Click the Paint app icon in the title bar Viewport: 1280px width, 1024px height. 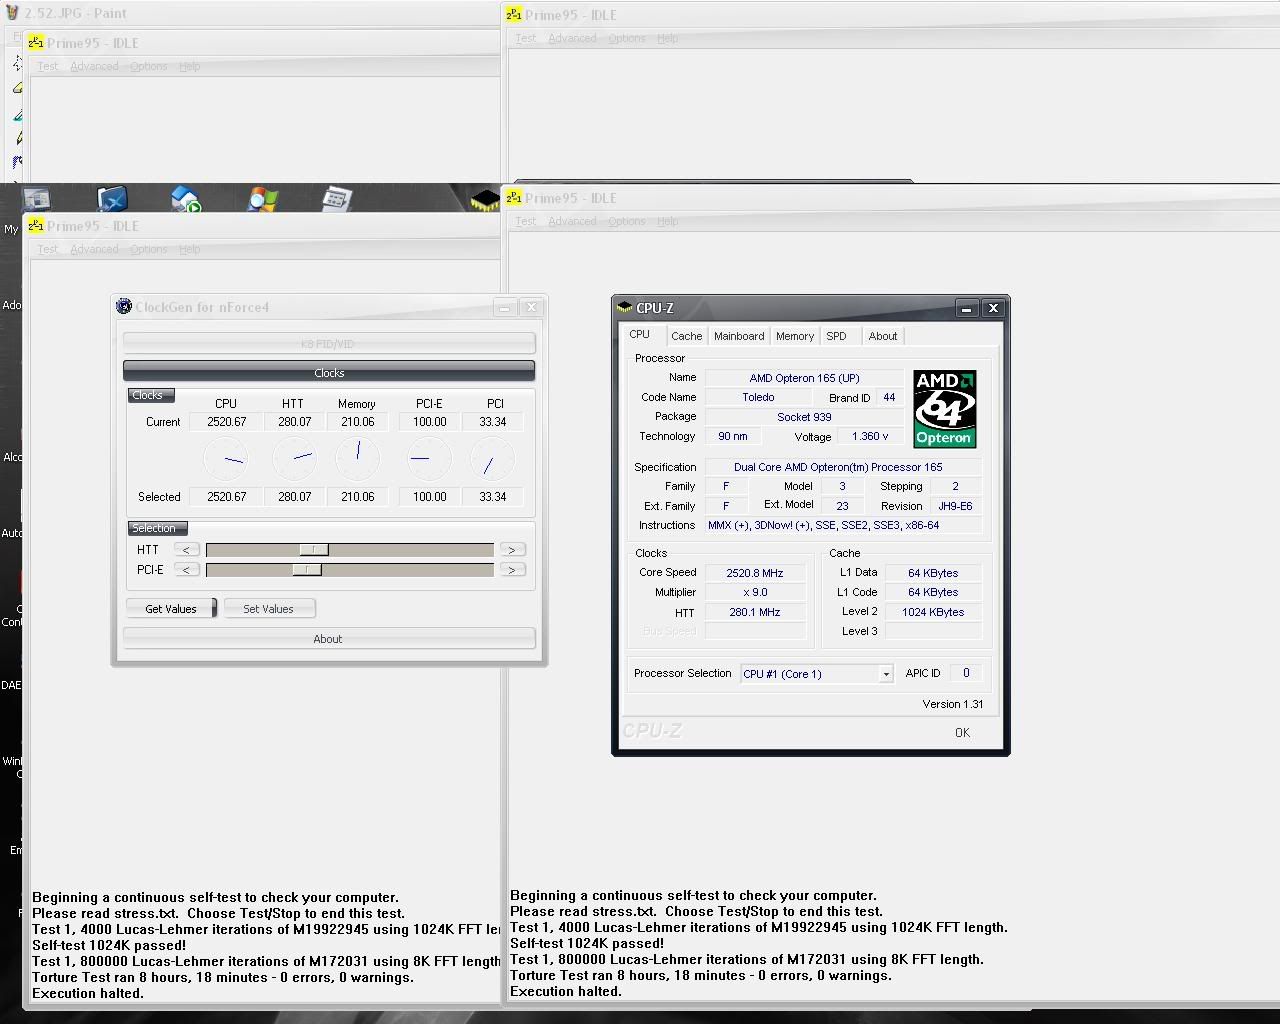(13, 13)
